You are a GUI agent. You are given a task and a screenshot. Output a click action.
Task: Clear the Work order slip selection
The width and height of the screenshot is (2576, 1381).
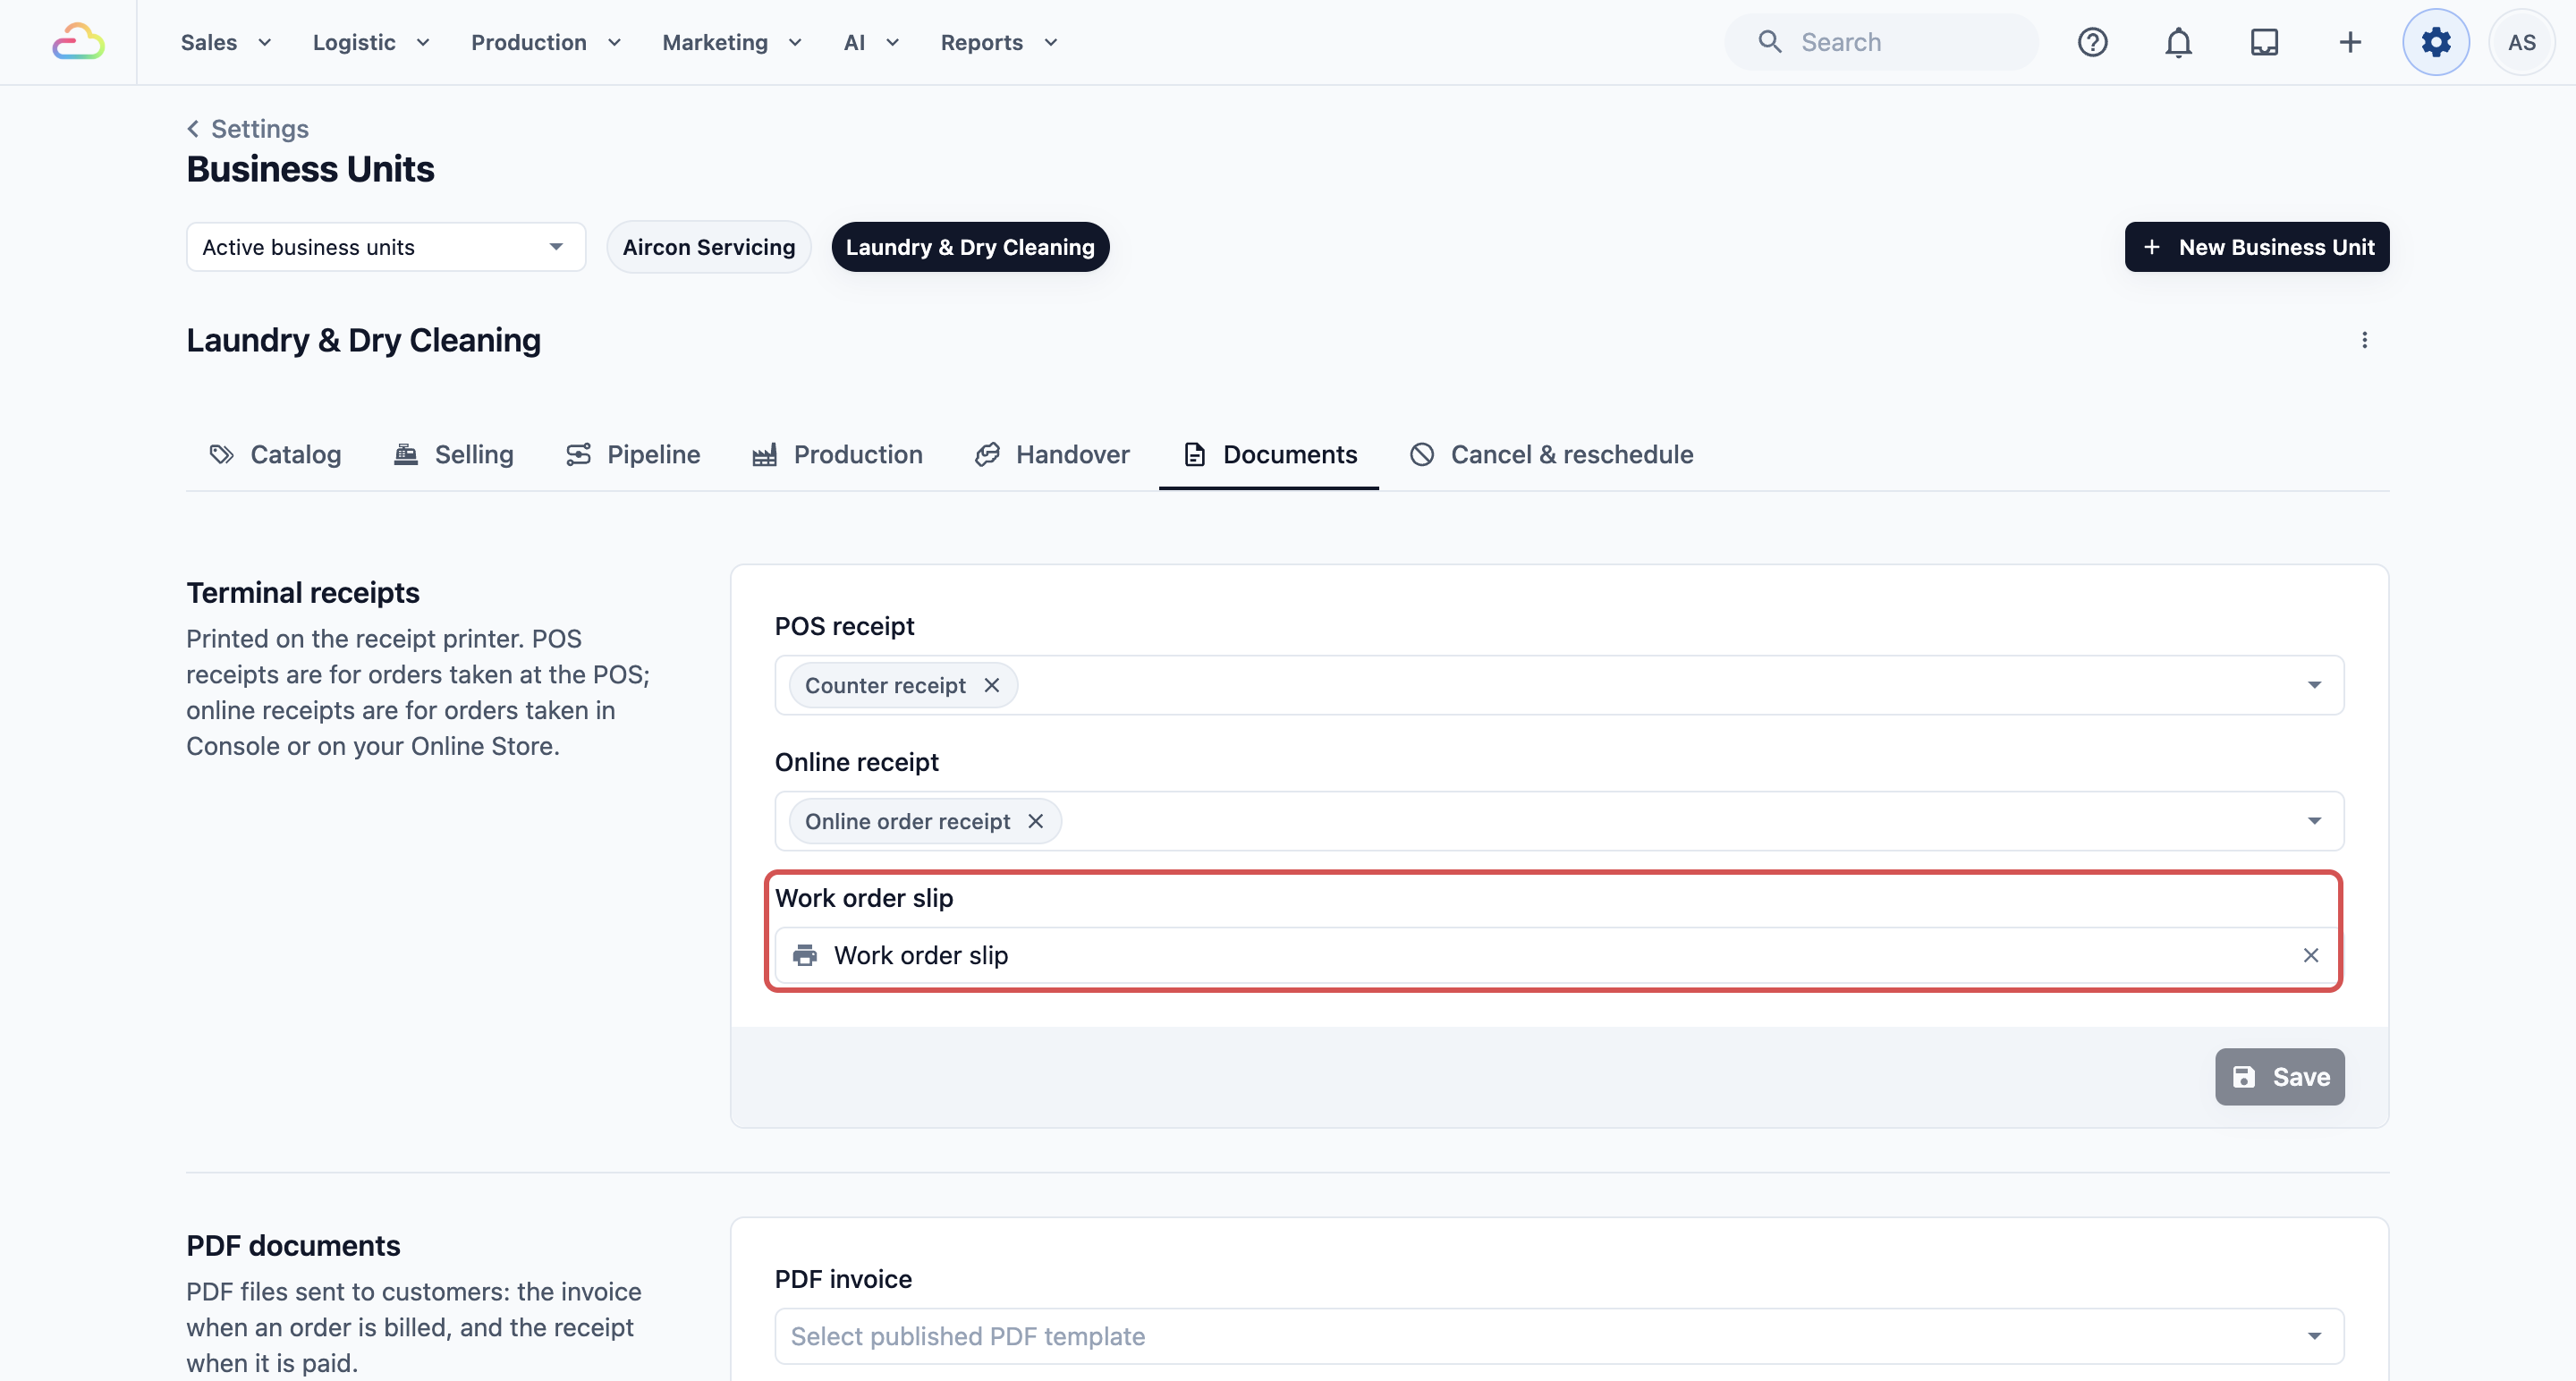point(2311,955)
